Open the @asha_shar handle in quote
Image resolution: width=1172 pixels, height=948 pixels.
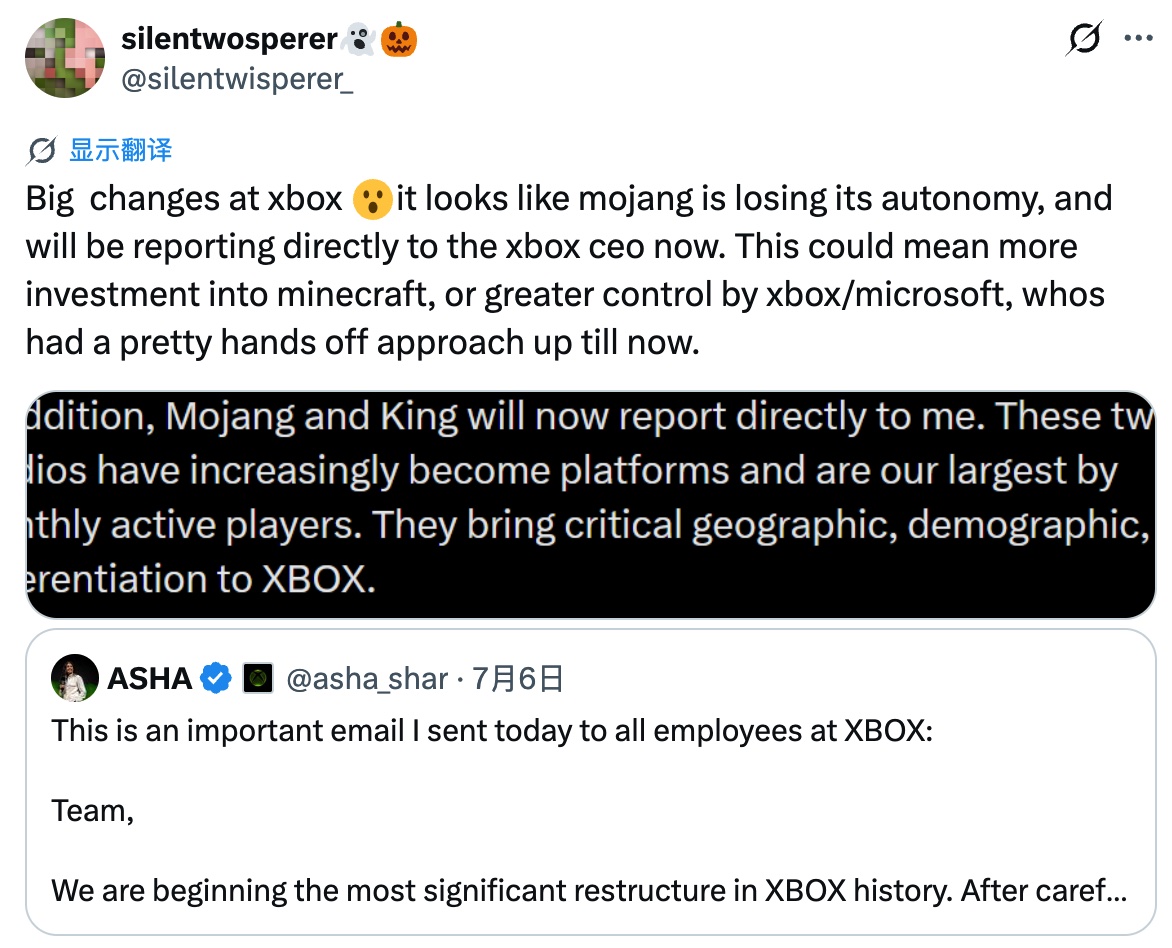[367, 679]
